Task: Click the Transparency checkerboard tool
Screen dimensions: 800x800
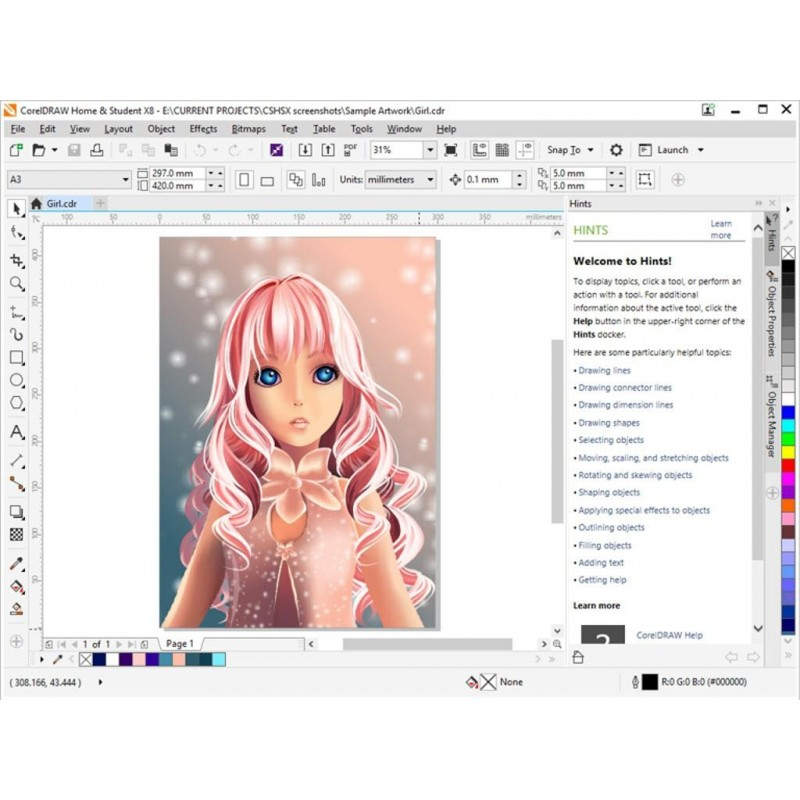Action: 16,535
